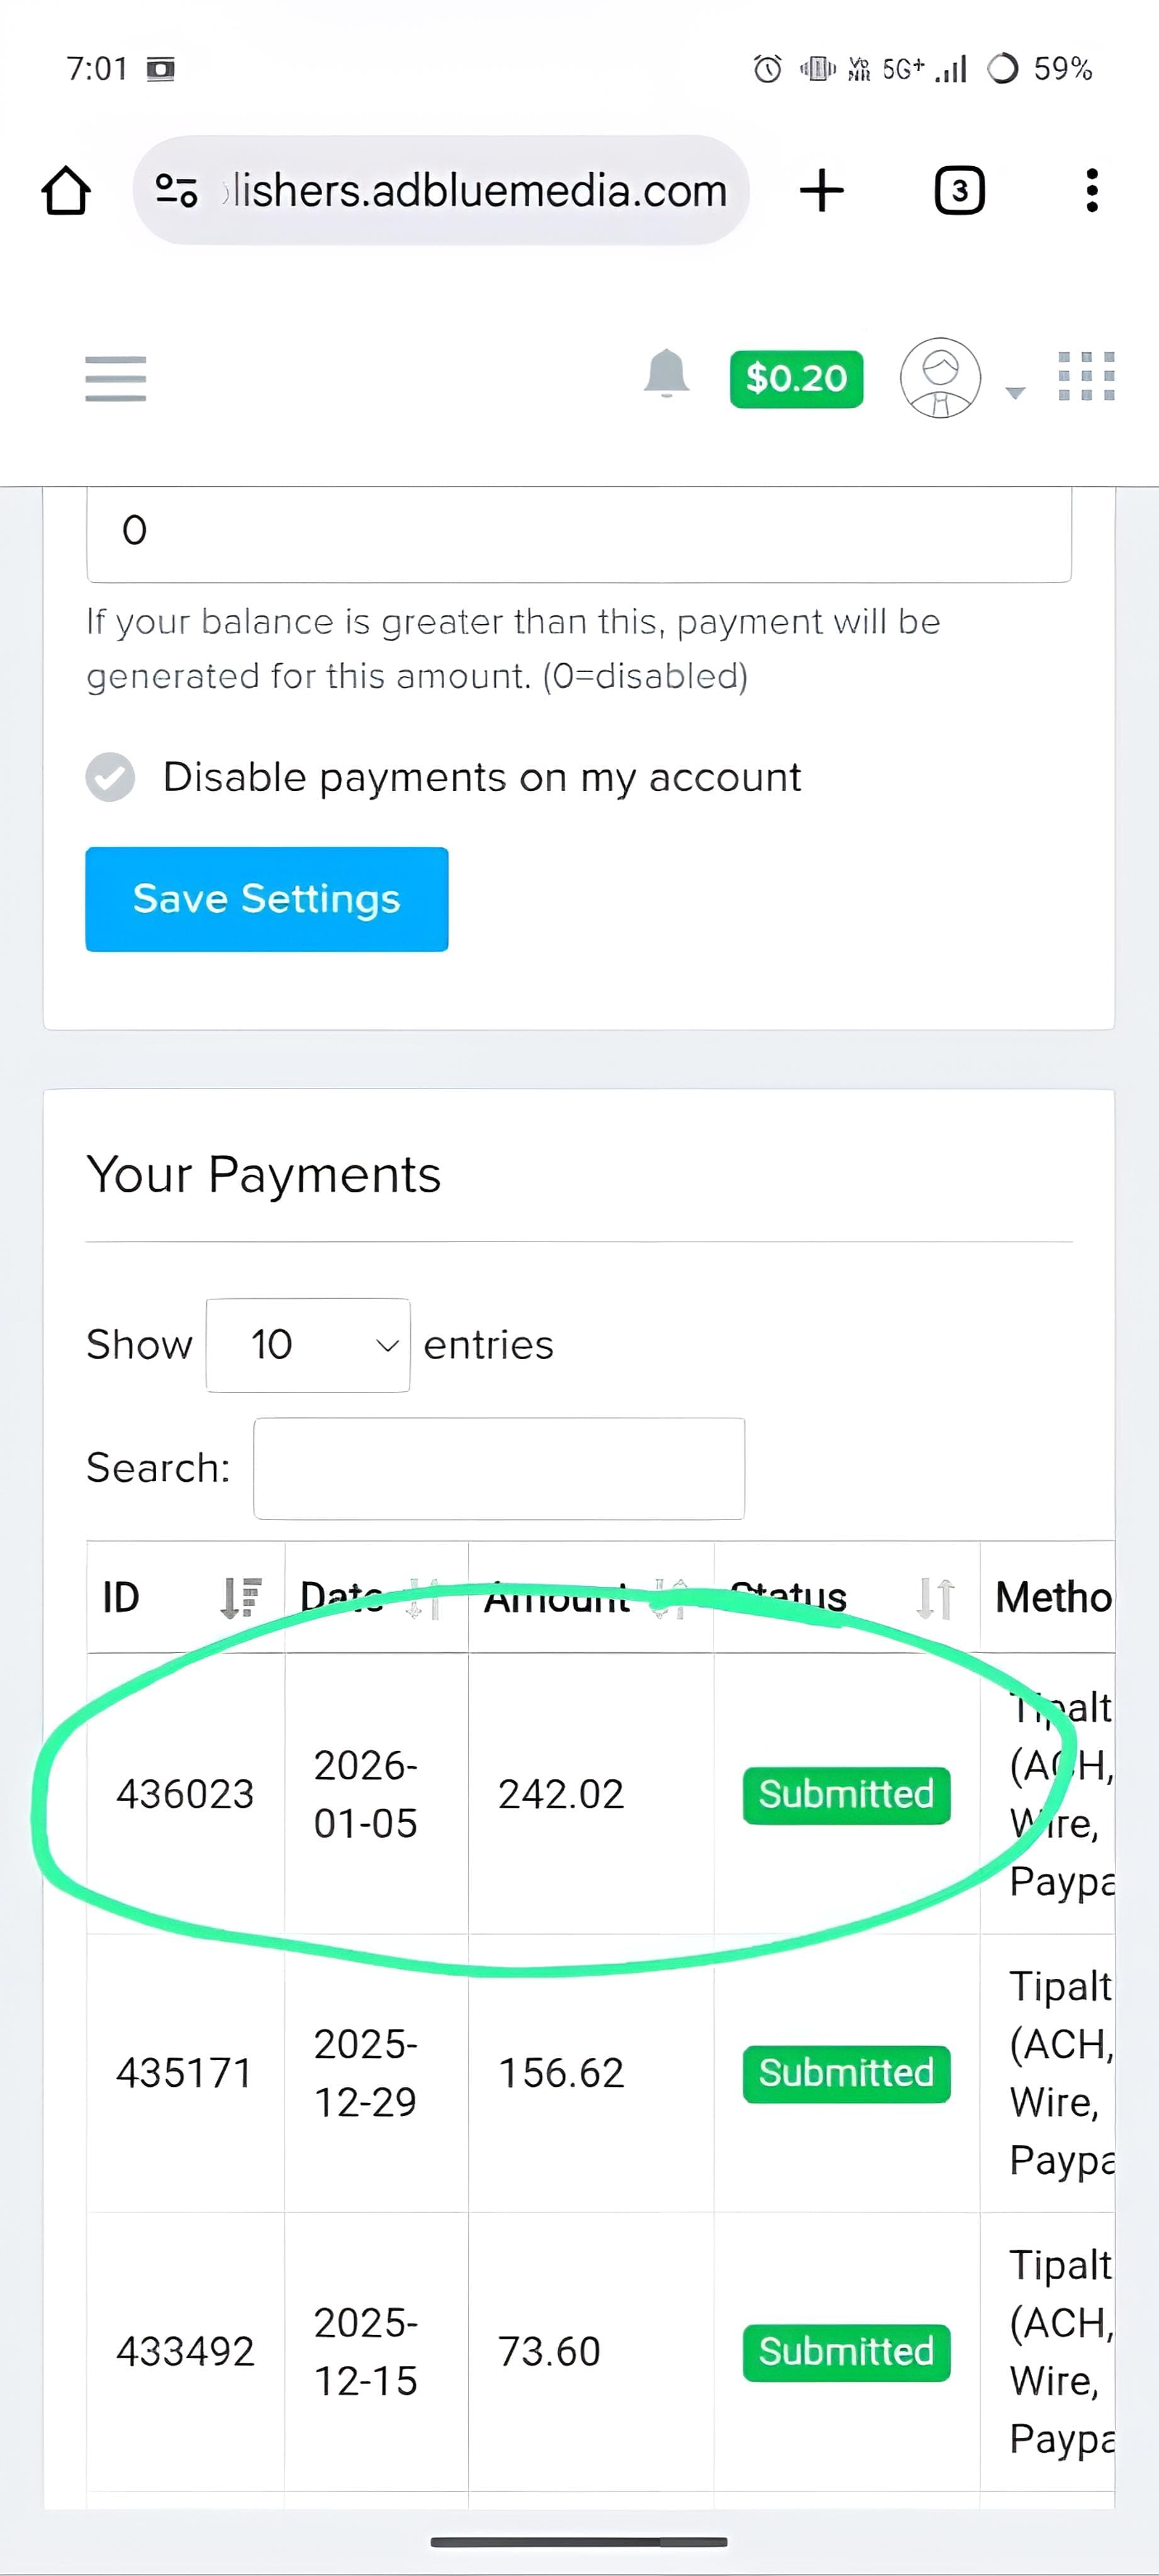Open the apps grid icon
Image resolution: width=1159 pixels, height=2576 pixels.
click(1086, 377)
